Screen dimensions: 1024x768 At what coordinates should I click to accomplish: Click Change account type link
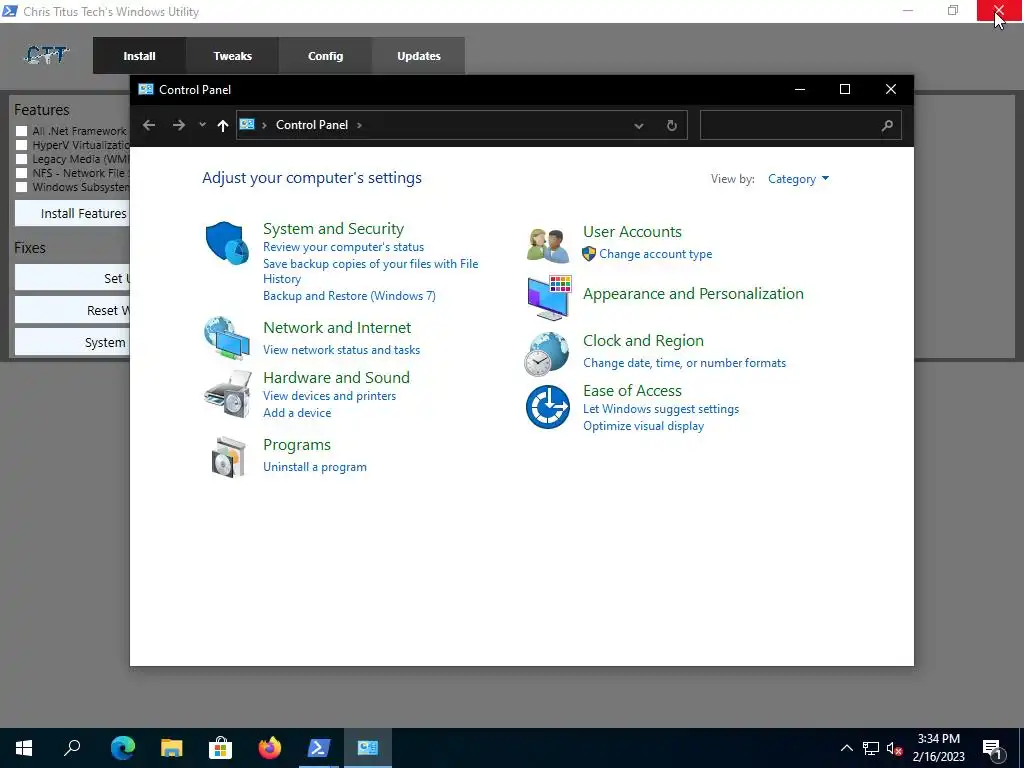pos(656,254)
